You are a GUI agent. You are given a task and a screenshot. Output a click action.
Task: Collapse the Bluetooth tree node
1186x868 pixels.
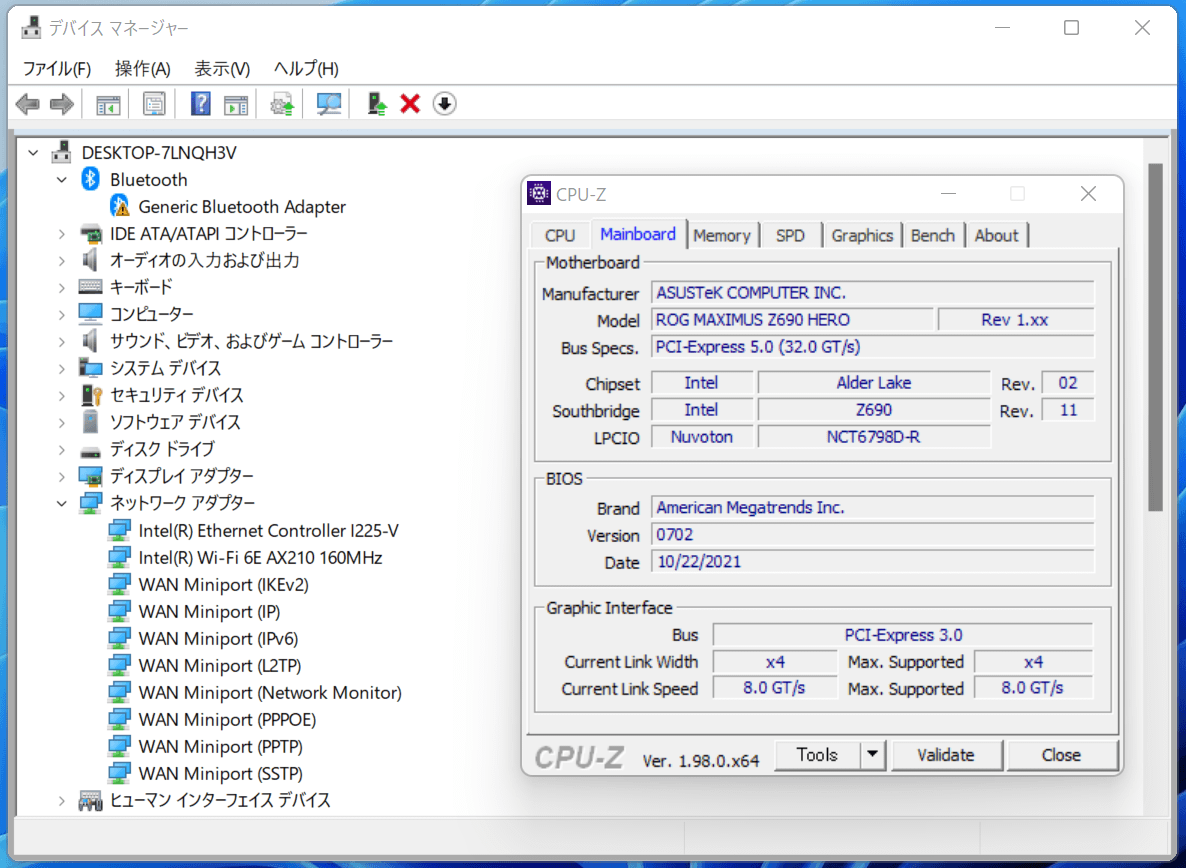(x=62, y=180)
